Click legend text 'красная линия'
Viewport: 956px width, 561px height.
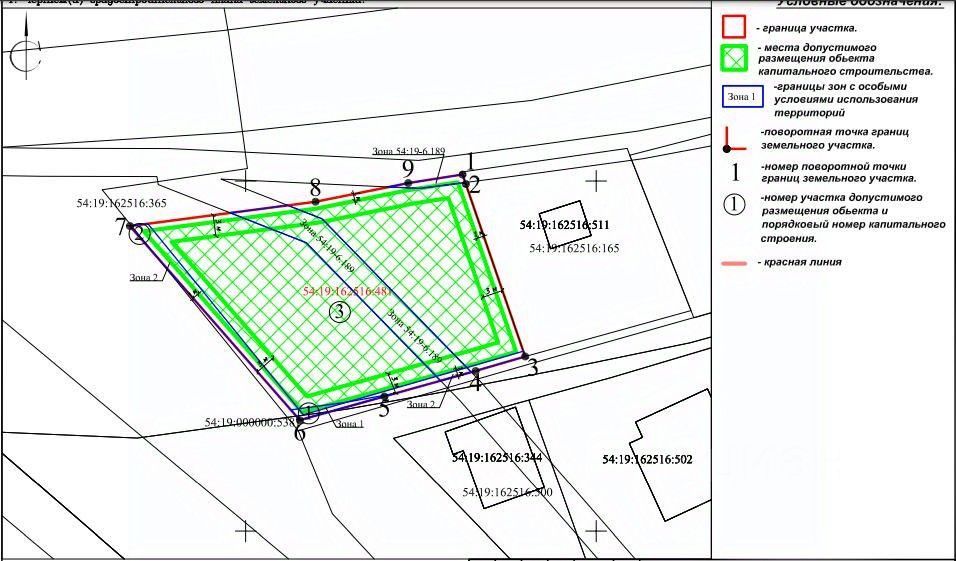[800, 262]
